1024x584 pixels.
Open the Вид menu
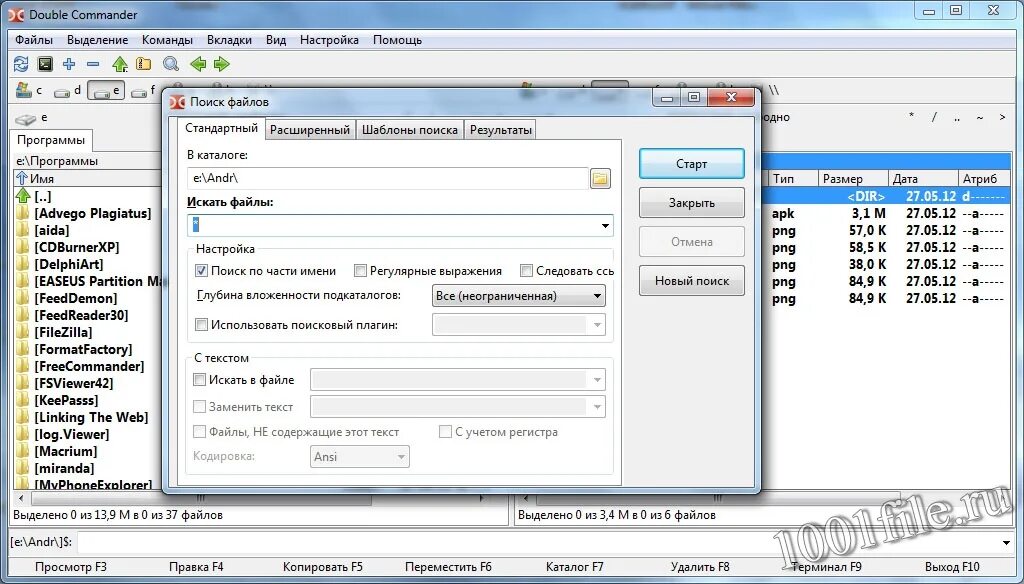coord(276,40)
